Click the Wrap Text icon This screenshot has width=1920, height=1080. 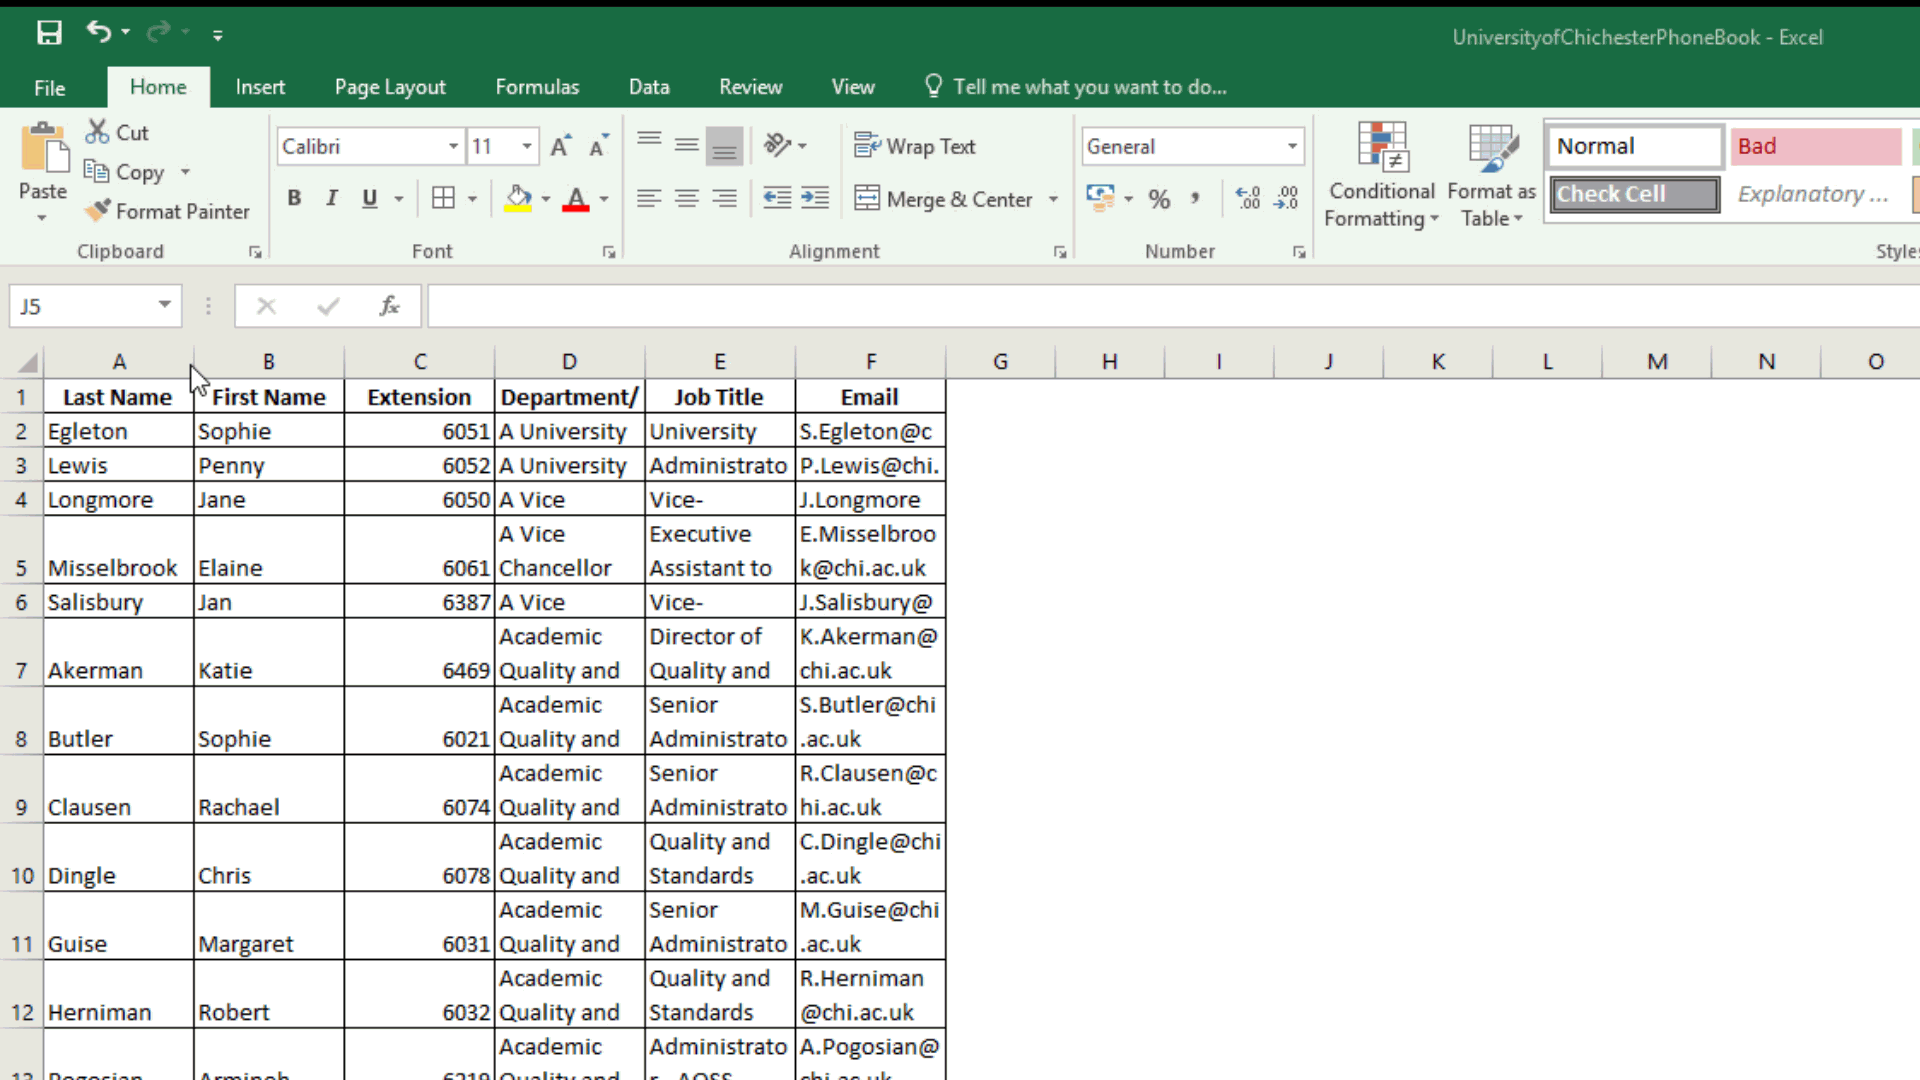(x=915, y=145)
